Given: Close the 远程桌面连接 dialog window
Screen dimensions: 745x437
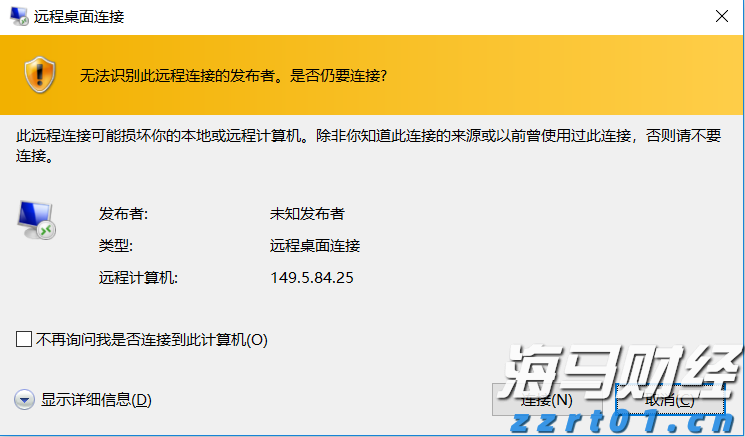Looking at the screenshot, I should [x=721, y=17].
